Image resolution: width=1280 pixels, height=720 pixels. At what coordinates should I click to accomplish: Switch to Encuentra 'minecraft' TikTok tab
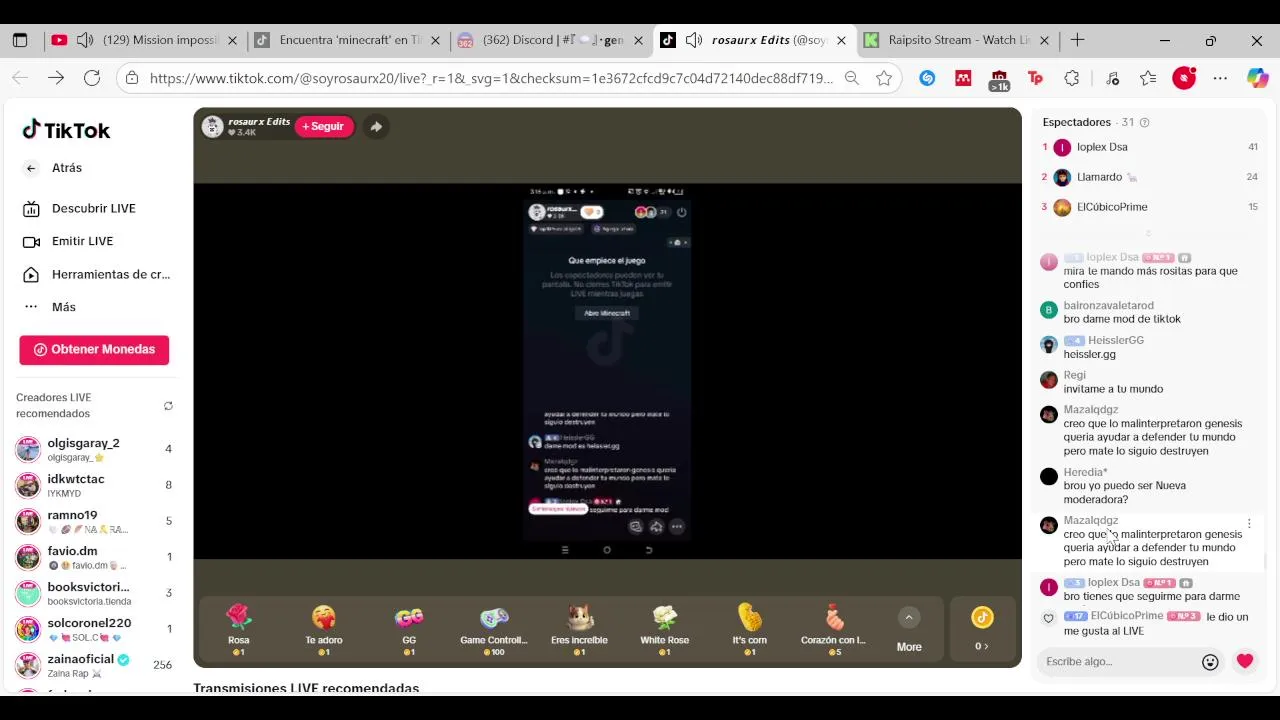(x=349, y=40)
